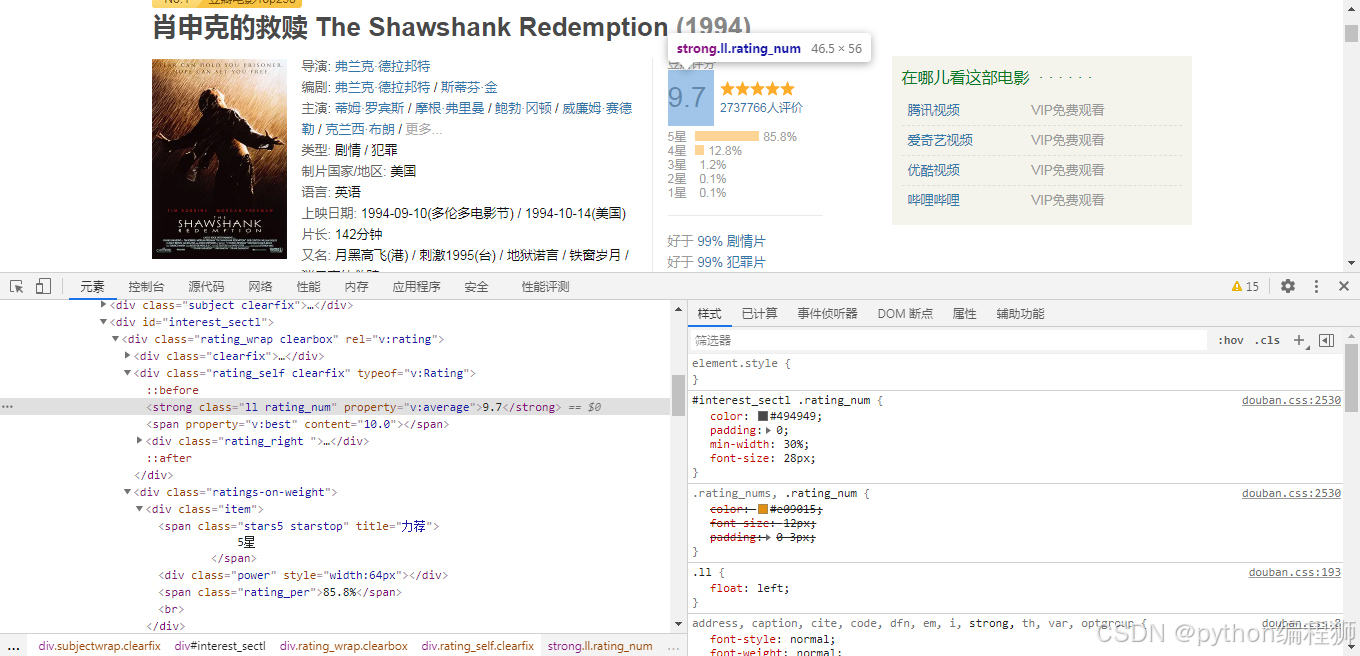Activate the element inspector picker icon
The image size is (1360, 656).
pos(17,286)
